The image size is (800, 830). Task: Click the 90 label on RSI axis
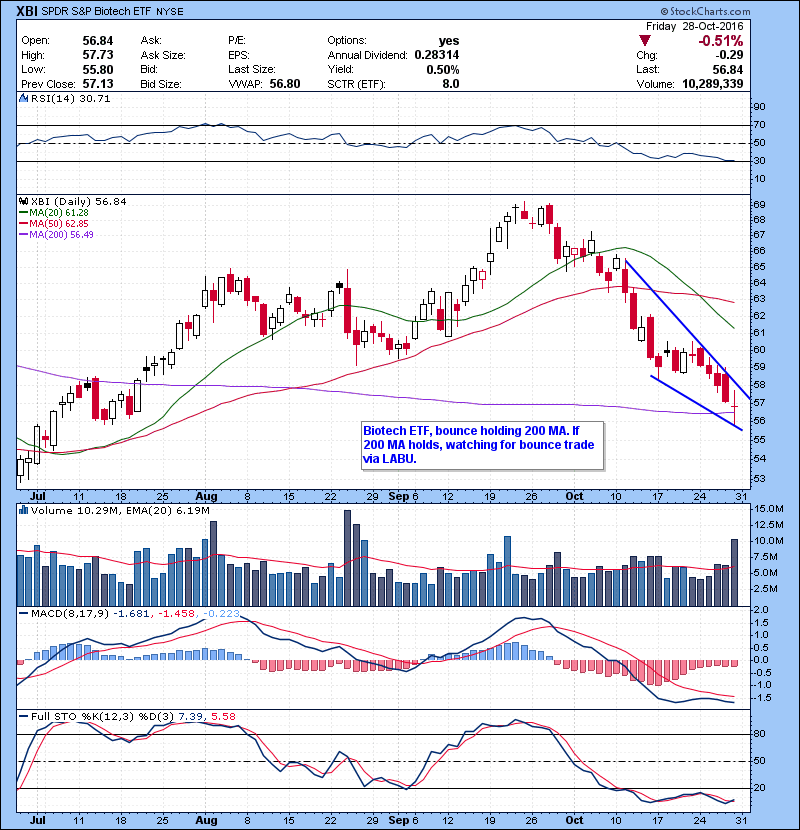pos(759,107)
